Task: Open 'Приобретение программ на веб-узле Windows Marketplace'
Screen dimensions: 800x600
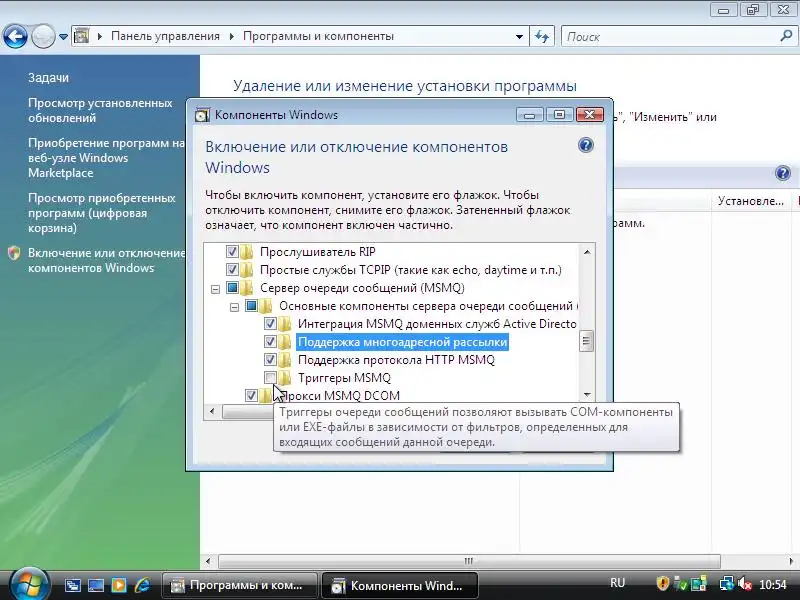Action: [x=106, y=158]
